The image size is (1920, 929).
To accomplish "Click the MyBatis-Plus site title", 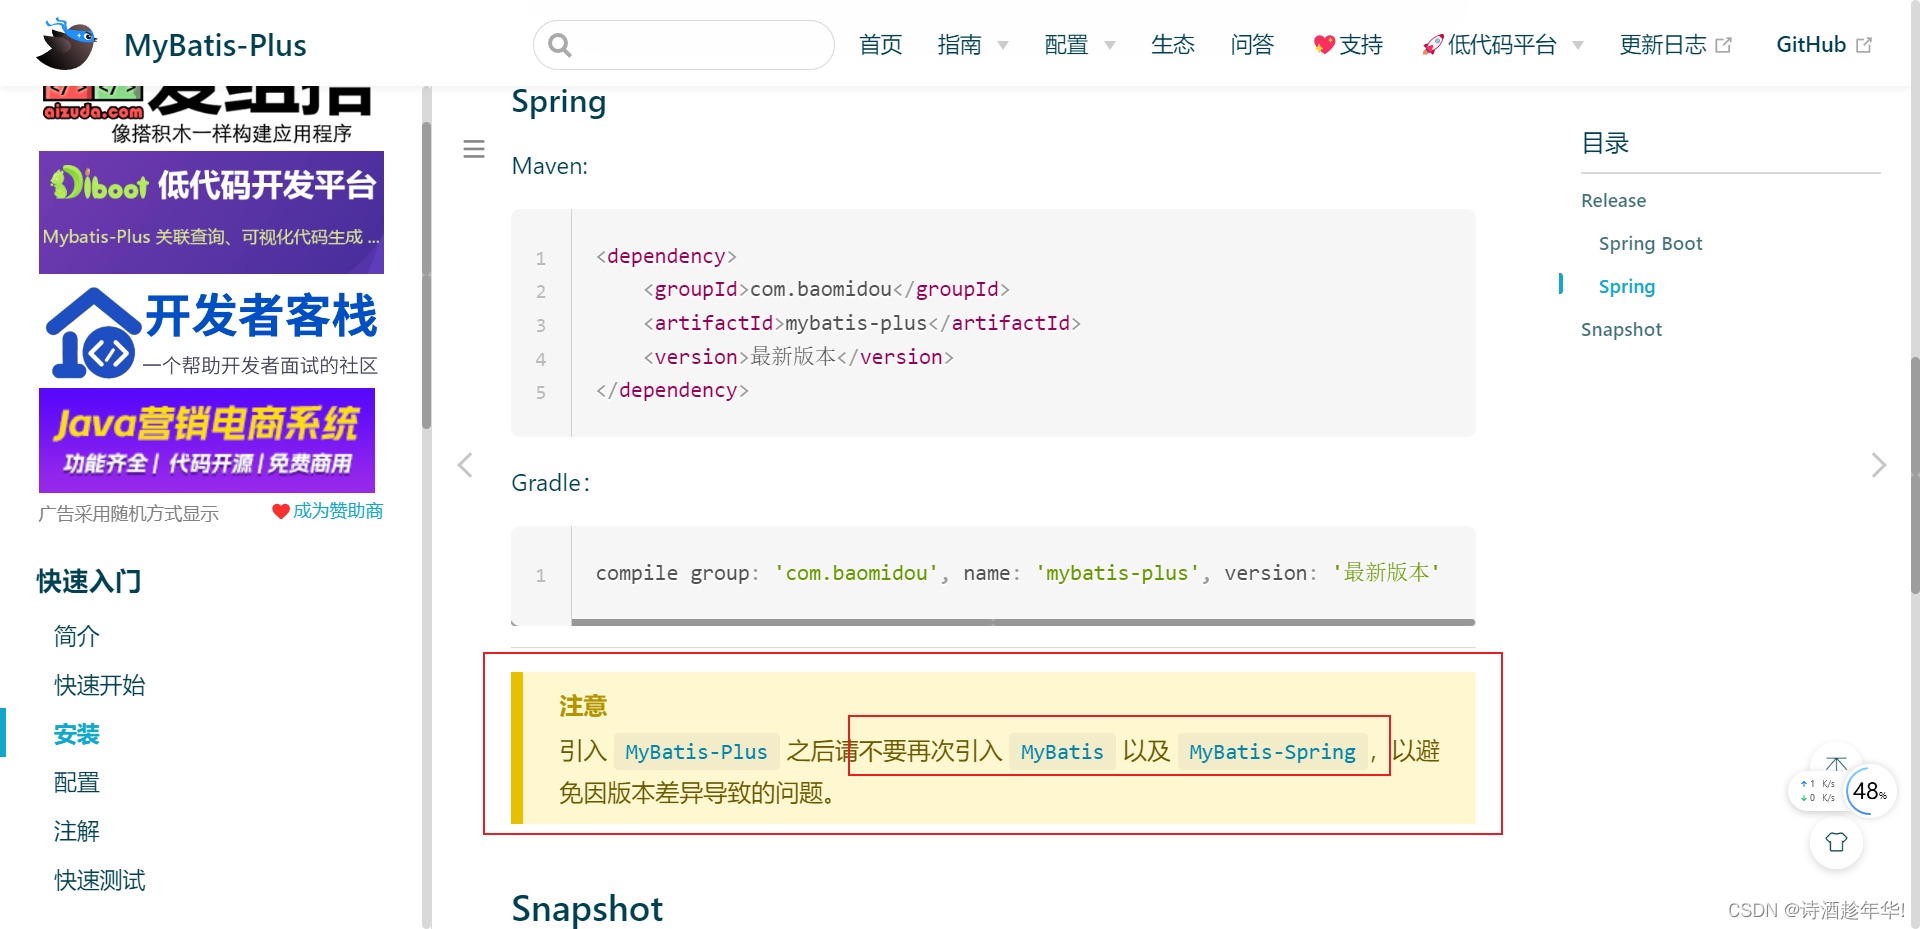I will 215,45.
